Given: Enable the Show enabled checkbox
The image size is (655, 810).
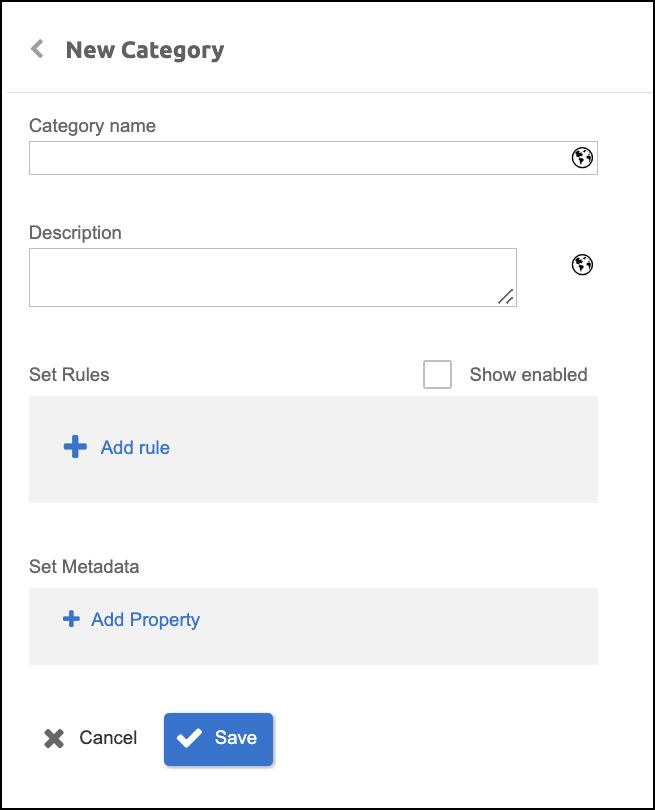Looking at the screenshot, I should tap(437, 375).
